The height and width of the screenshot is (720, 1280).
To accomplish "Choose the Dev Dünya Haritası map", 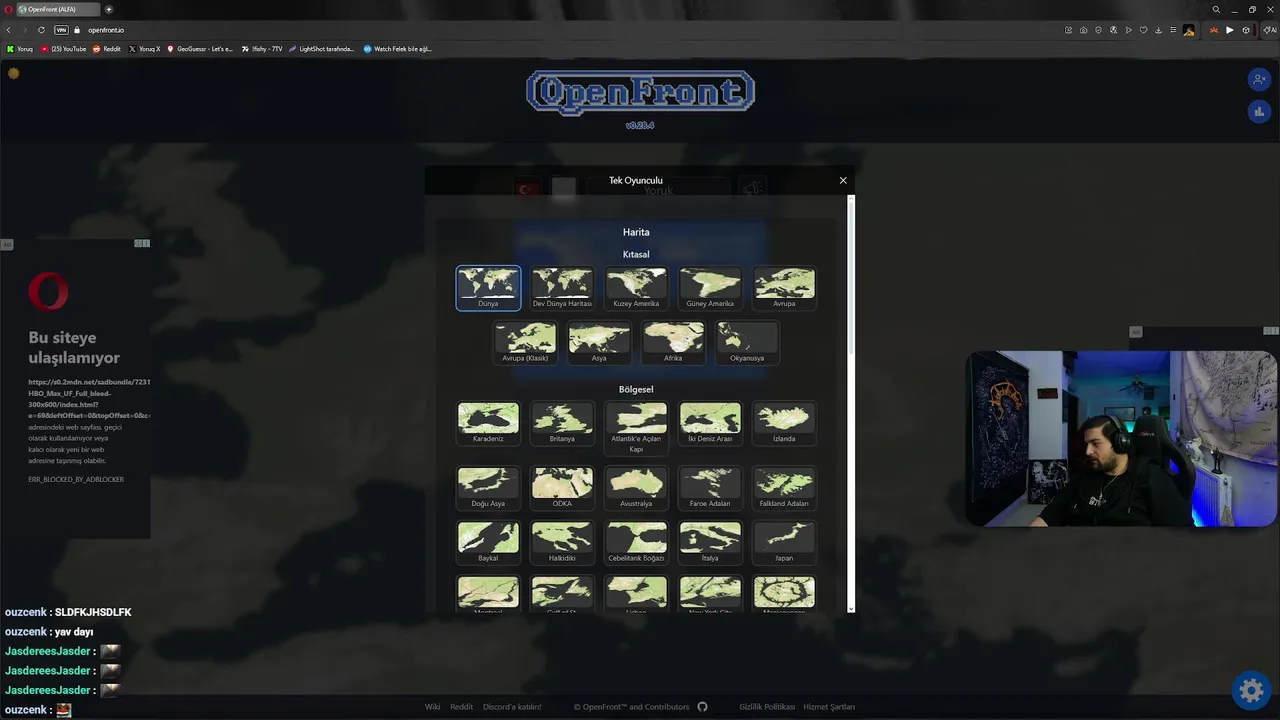I will pos(562,288).
